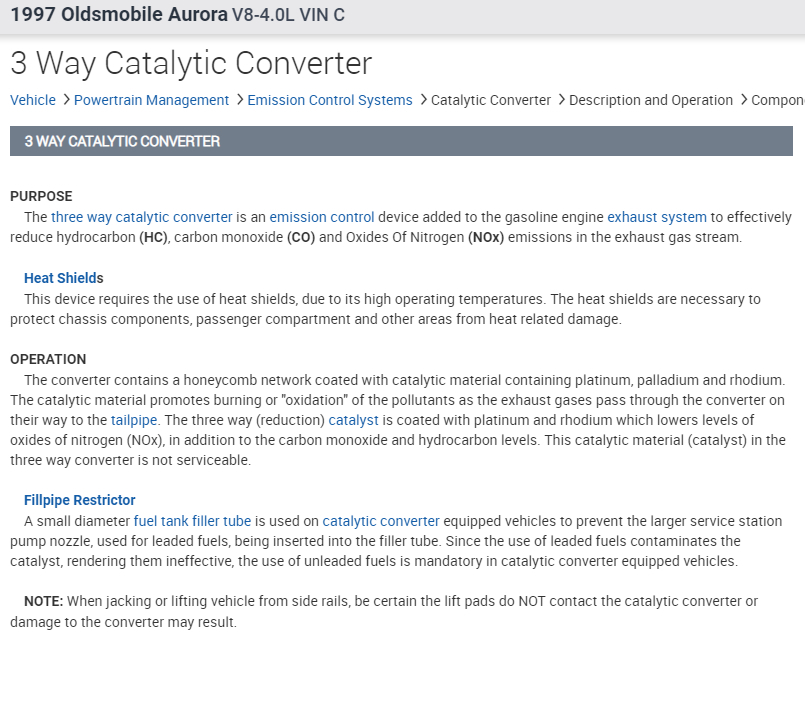Click the OPERATION section heading

(48, 359)
